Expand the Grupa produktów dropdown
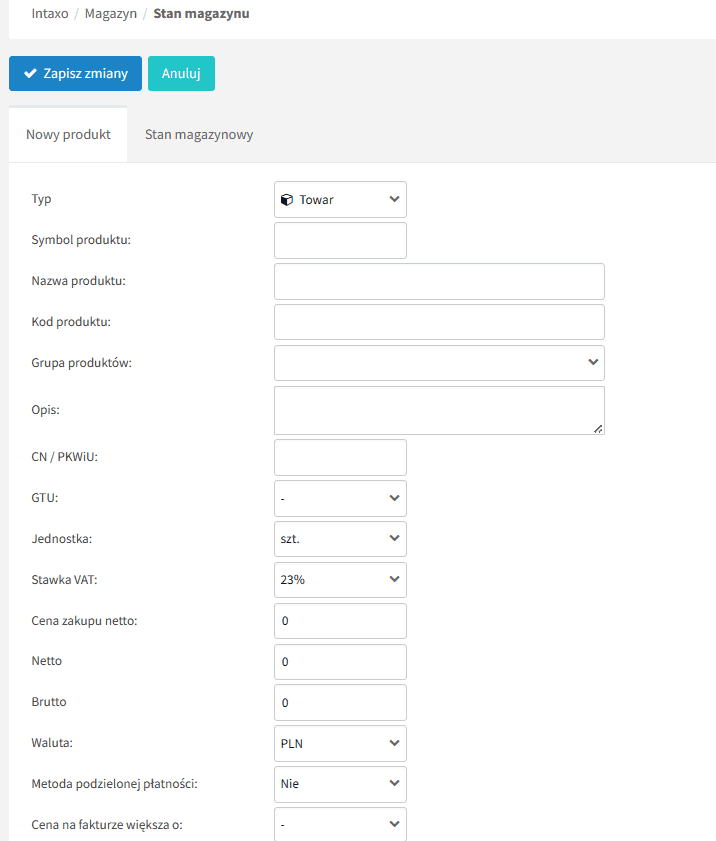716x841 pixels. pyautogui.click(x=439, y=363)
